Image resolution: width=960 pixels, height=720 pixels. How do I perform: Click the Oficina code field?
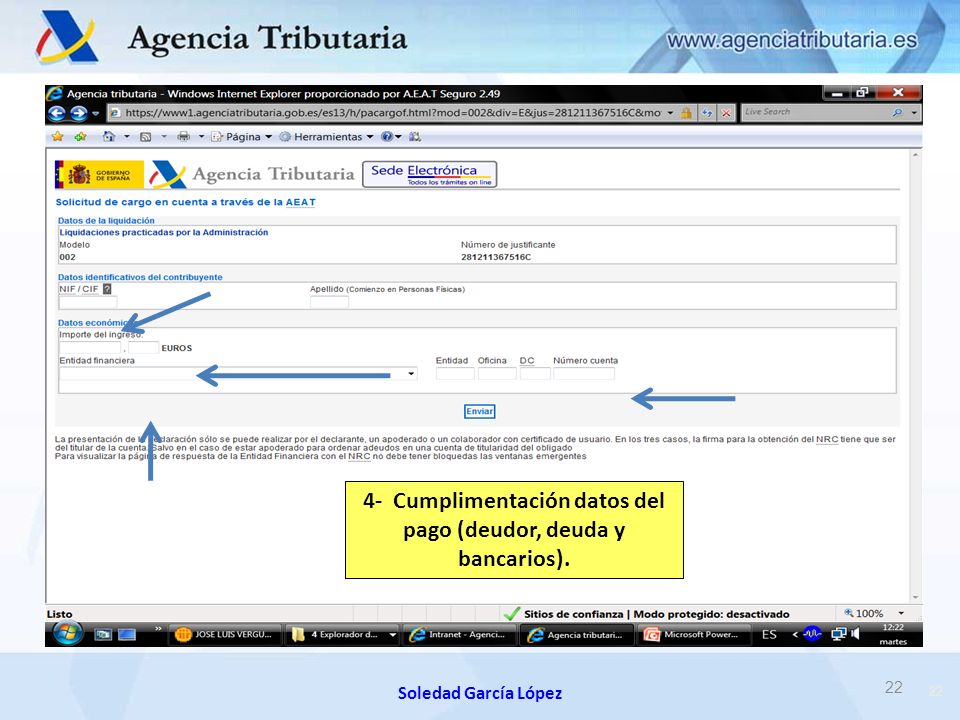(497, 373)
